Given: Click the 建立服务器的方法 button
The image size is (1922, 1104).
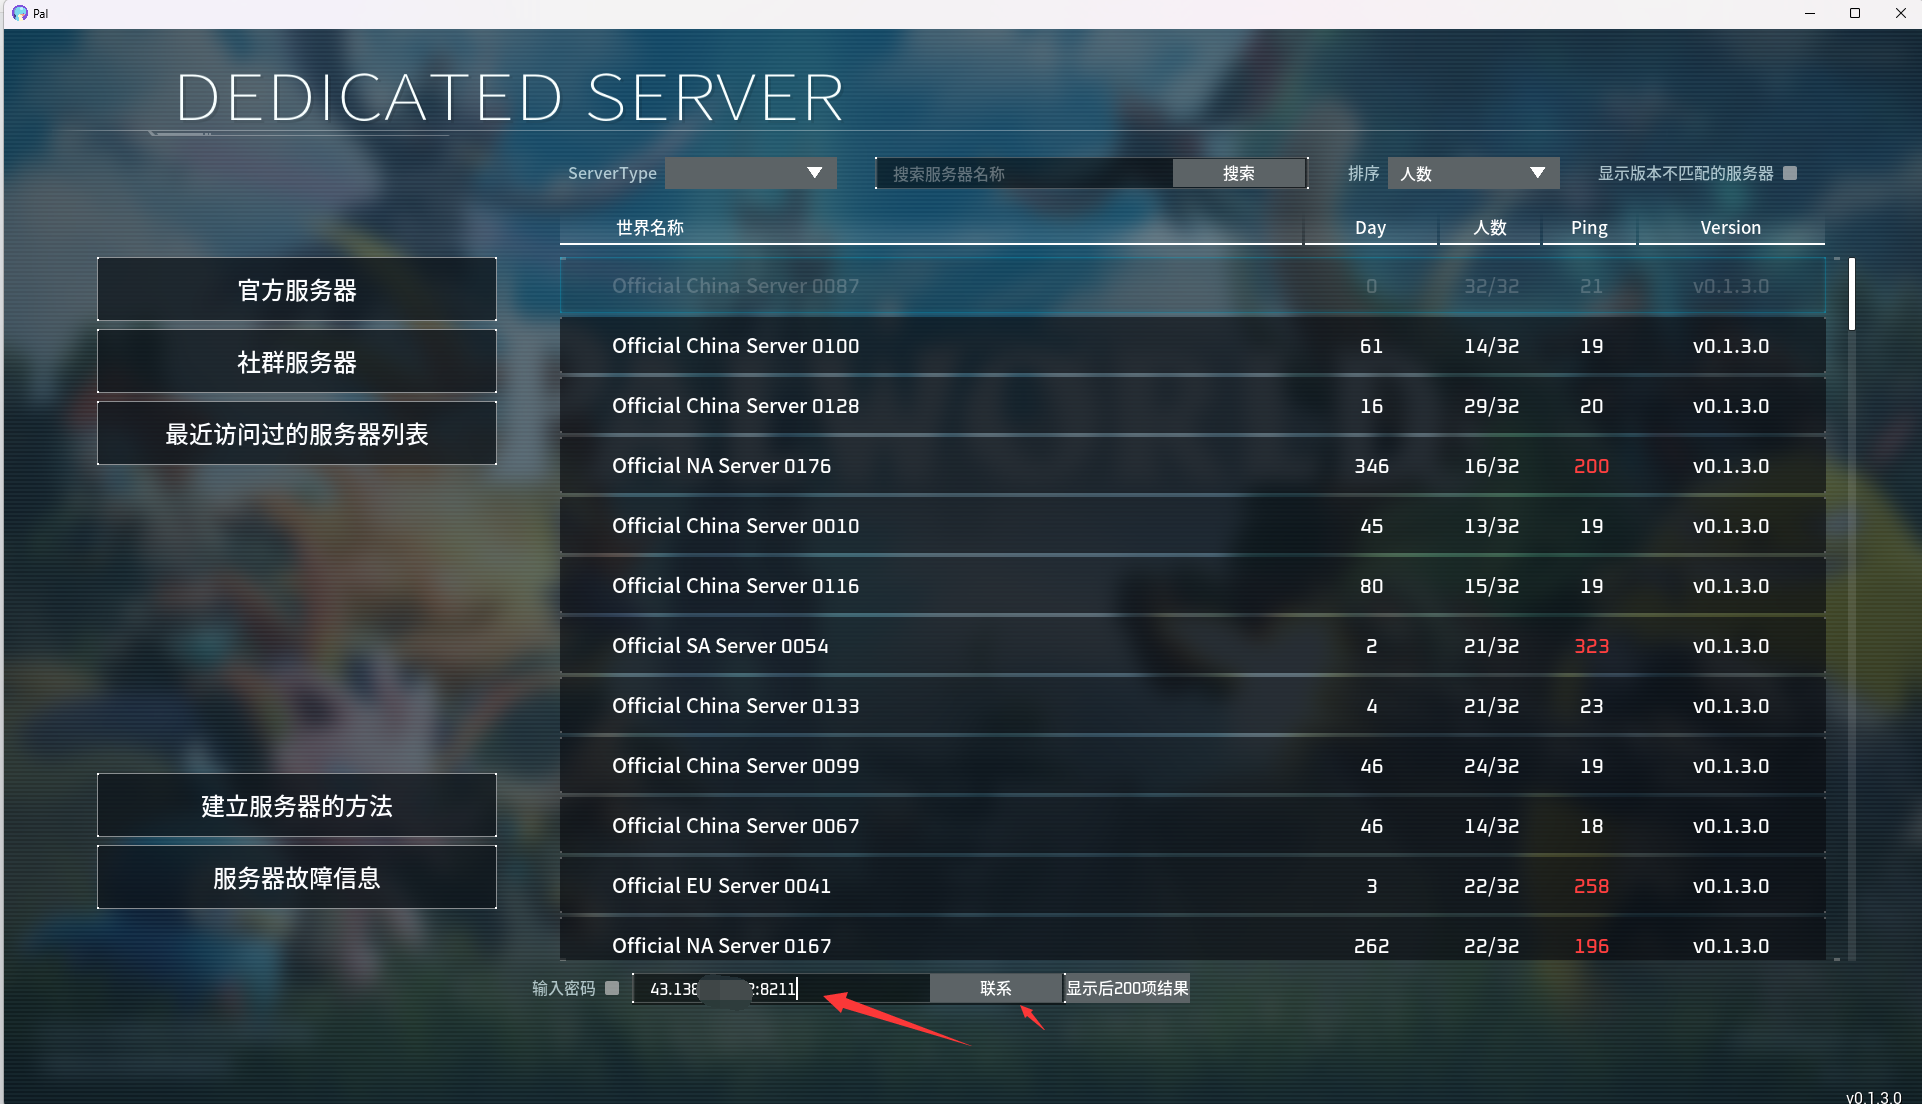Looking at the screenshot, I should click(297, 805).
